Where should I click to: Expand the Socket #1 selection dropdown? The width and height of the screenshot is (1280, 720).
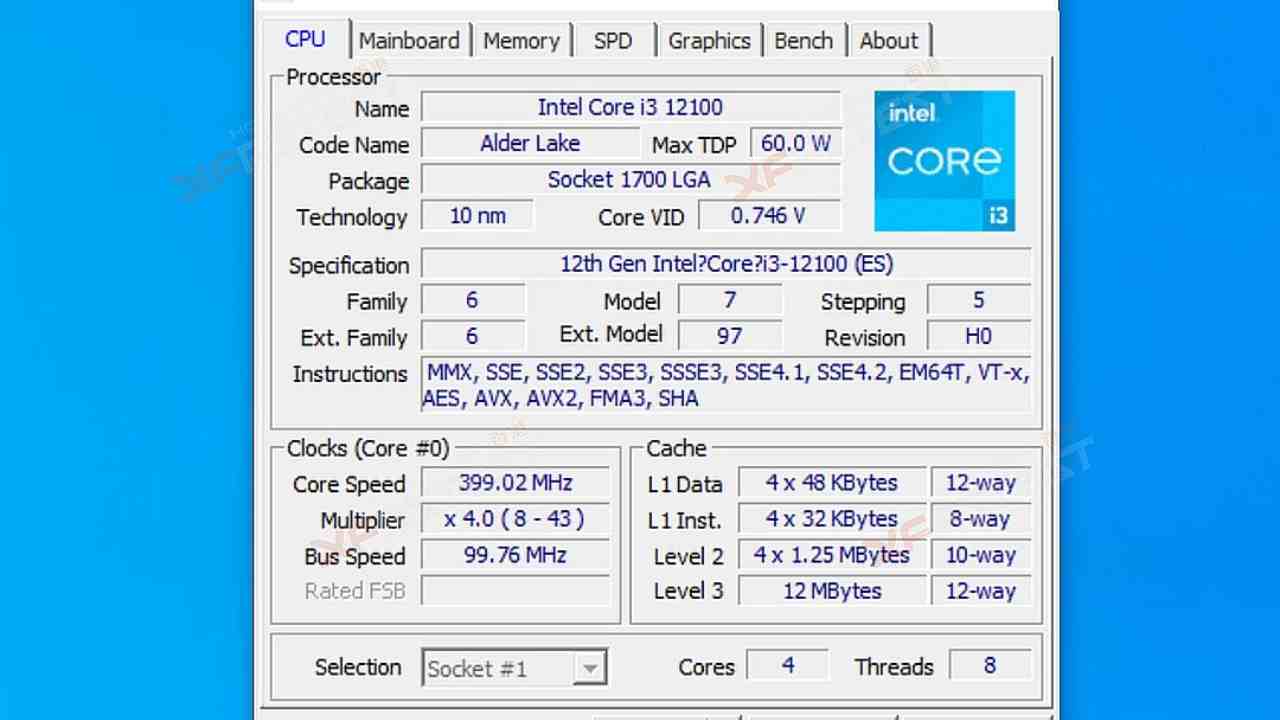click(590, 668)
